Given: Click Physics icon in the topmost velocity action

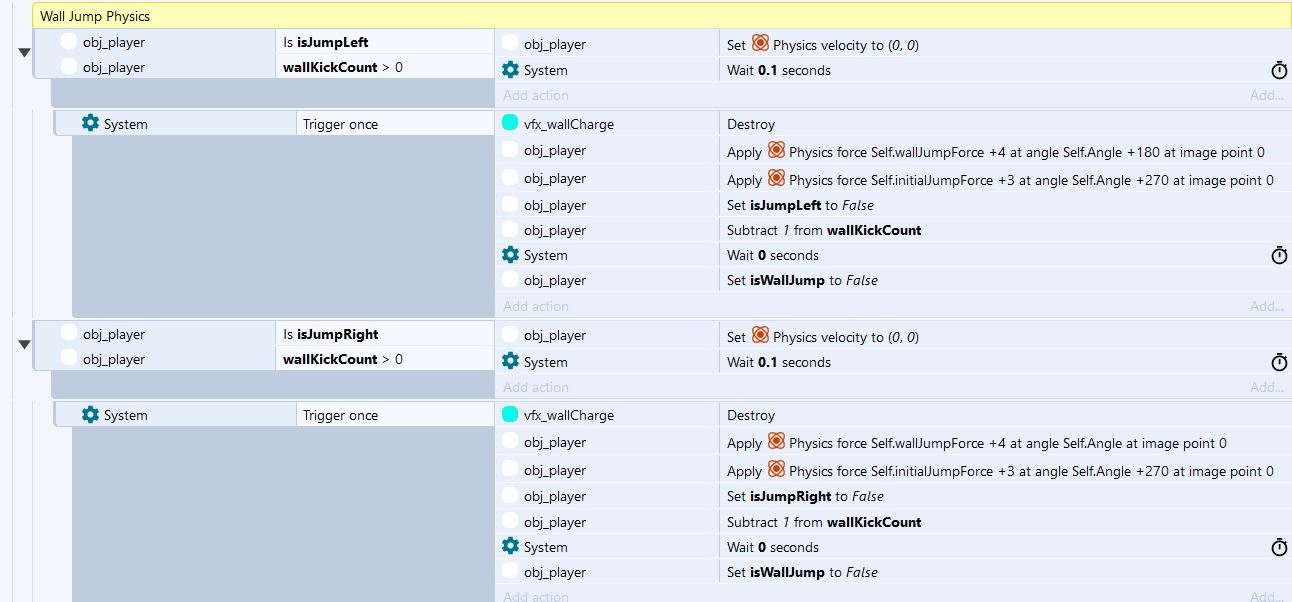Looking at the screenshot, I should (761, 44).
